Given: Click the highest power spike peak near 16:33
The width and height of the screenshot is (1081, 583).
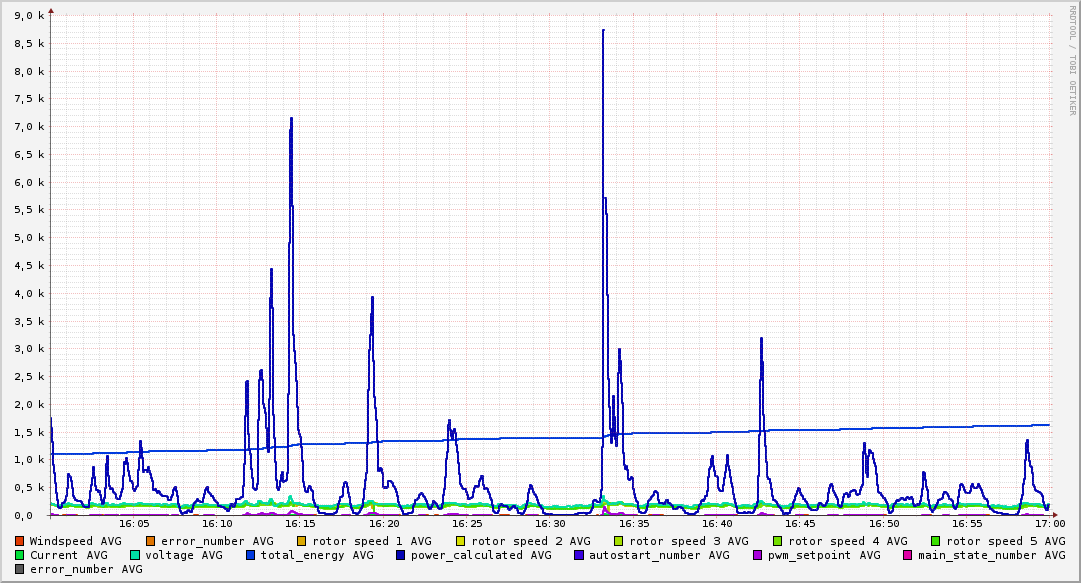Looking at the screenshot, I should pos(603,30).
